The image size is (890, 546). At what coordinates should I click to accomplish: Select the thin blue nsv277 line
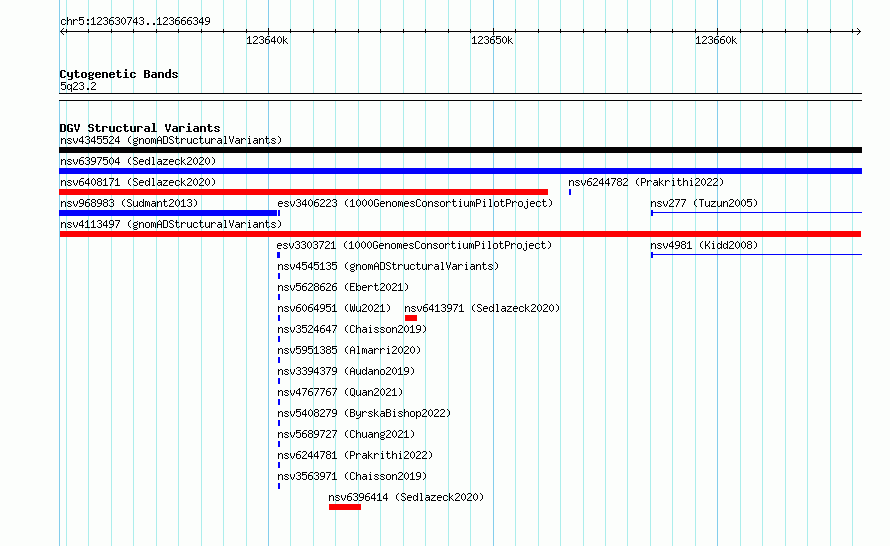point(757,213)
